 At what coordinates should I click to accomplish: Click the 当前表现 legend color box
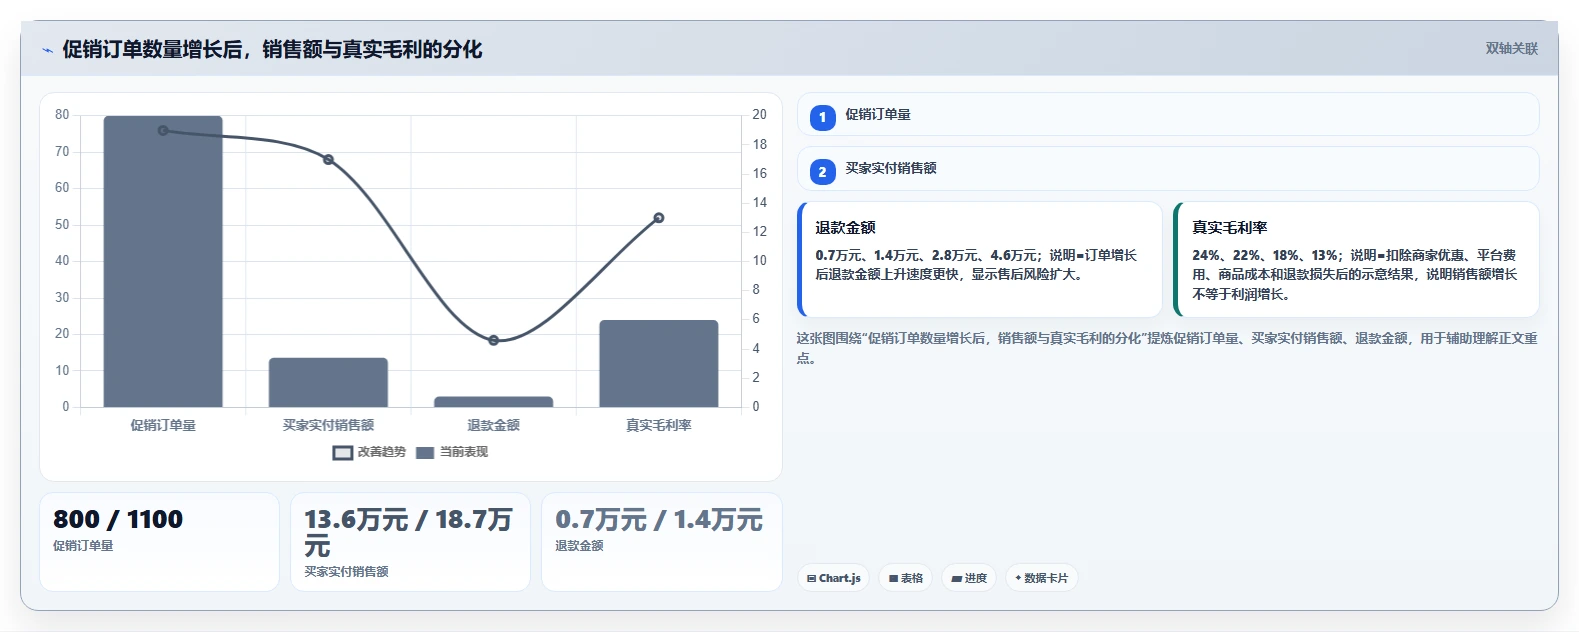[425, 453]
